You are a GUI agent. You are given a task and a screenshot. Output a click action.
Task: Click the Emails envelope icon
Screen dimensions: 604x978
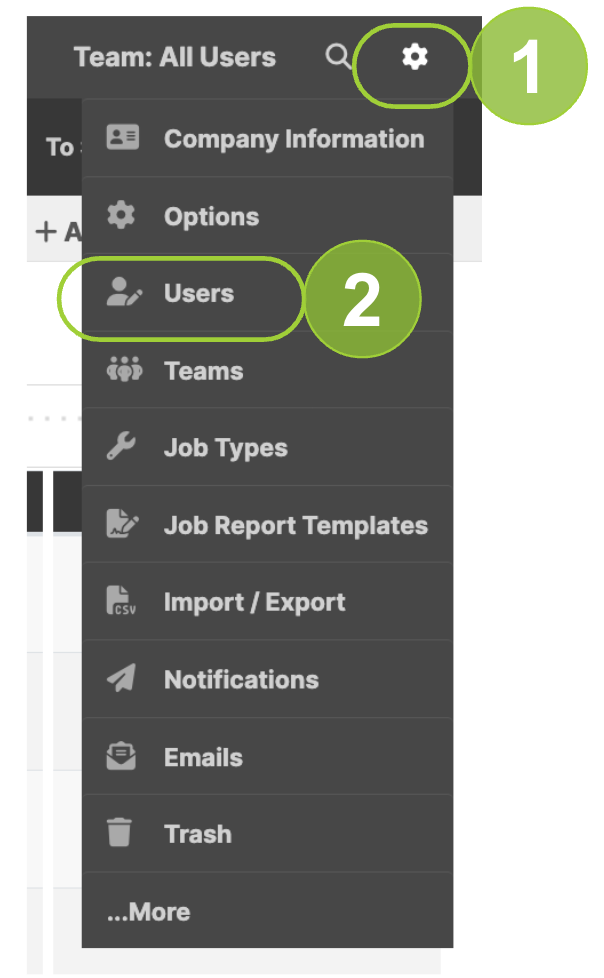pos(121,756)
